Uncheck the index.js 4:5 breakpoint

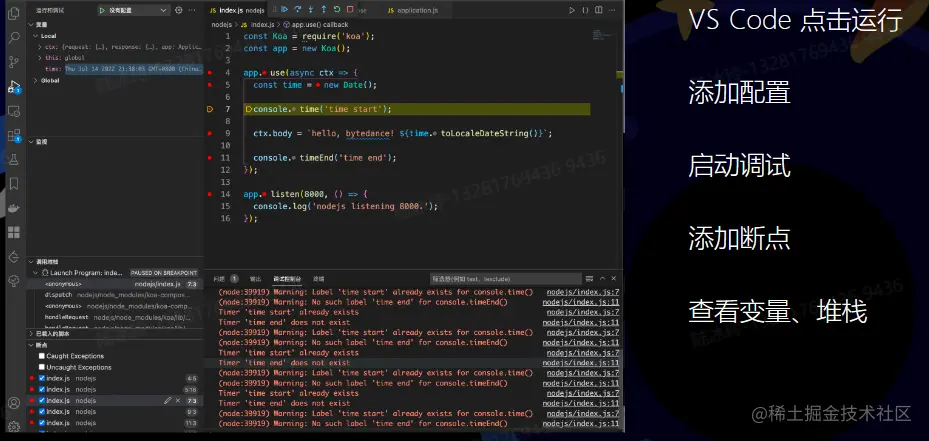click(41, 378)
